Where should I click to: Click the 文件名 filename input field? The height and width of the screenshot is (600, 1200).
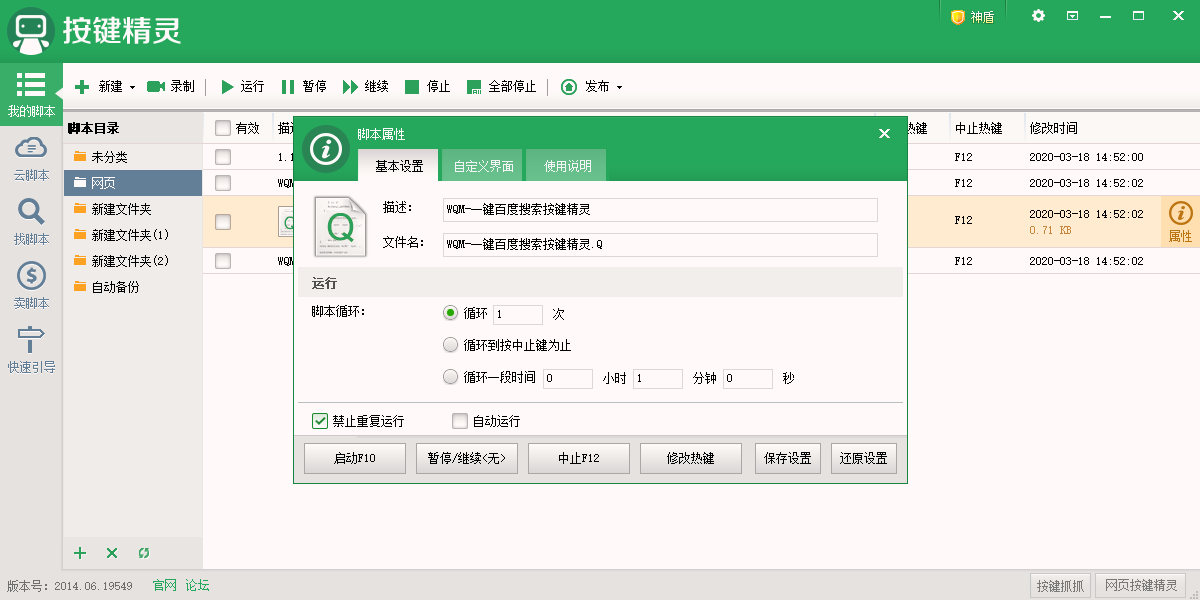(x=660, y=245)
